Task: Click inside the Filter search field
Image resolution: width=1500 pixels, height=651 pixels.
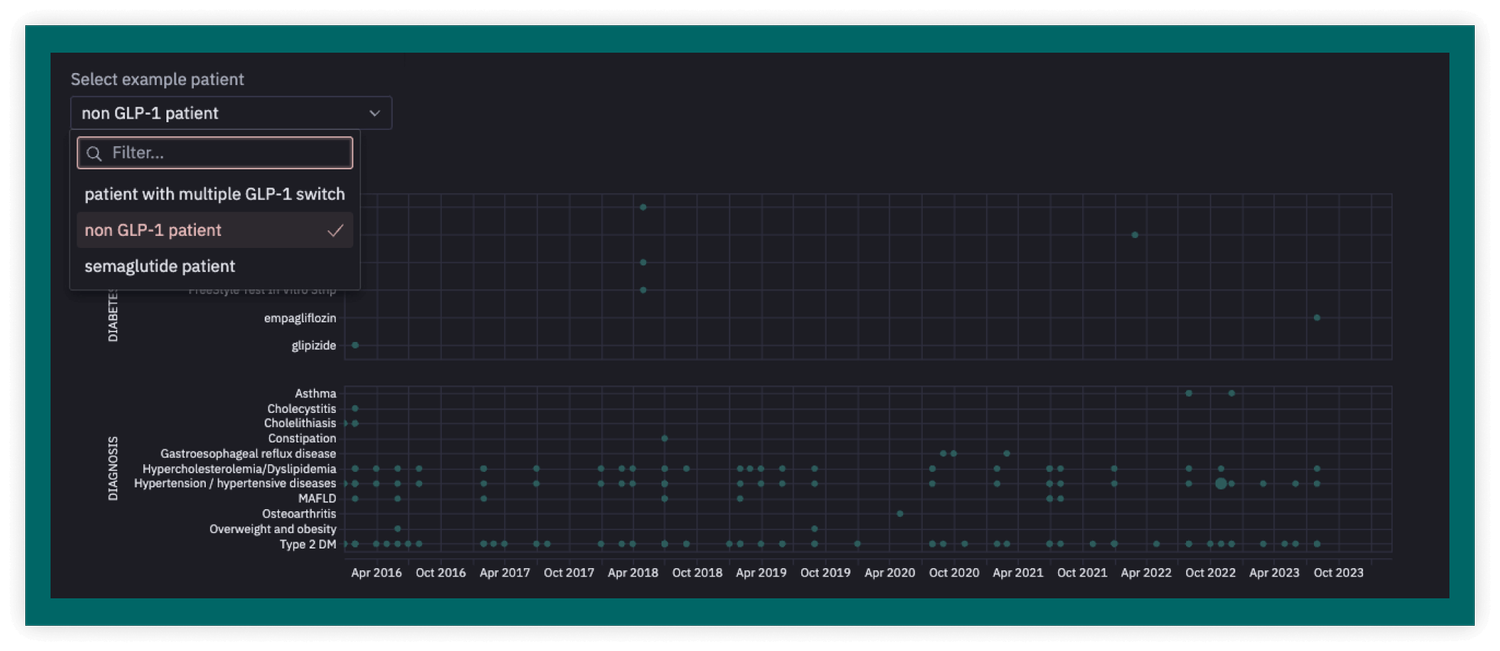Action: pyautogui.click(x=200, y=153)
